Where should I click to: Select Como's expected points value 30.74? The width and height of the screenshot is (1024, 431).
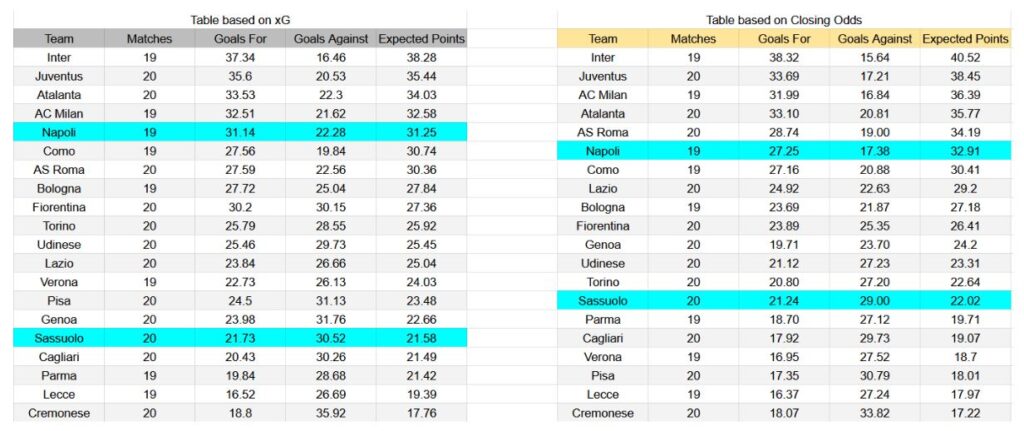click(x=421, y=151)
